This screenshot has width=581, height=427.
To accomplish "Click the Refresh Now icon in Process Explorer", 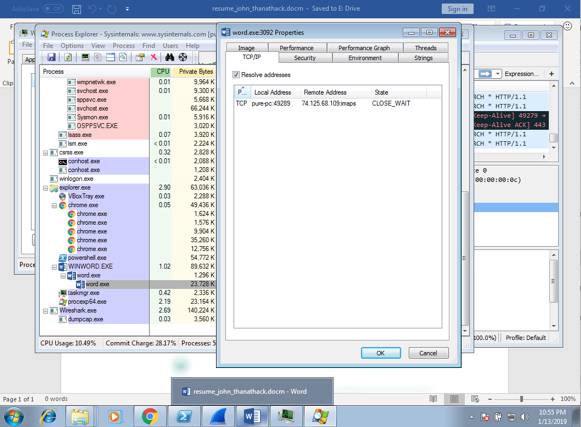I will pos(68,57).
